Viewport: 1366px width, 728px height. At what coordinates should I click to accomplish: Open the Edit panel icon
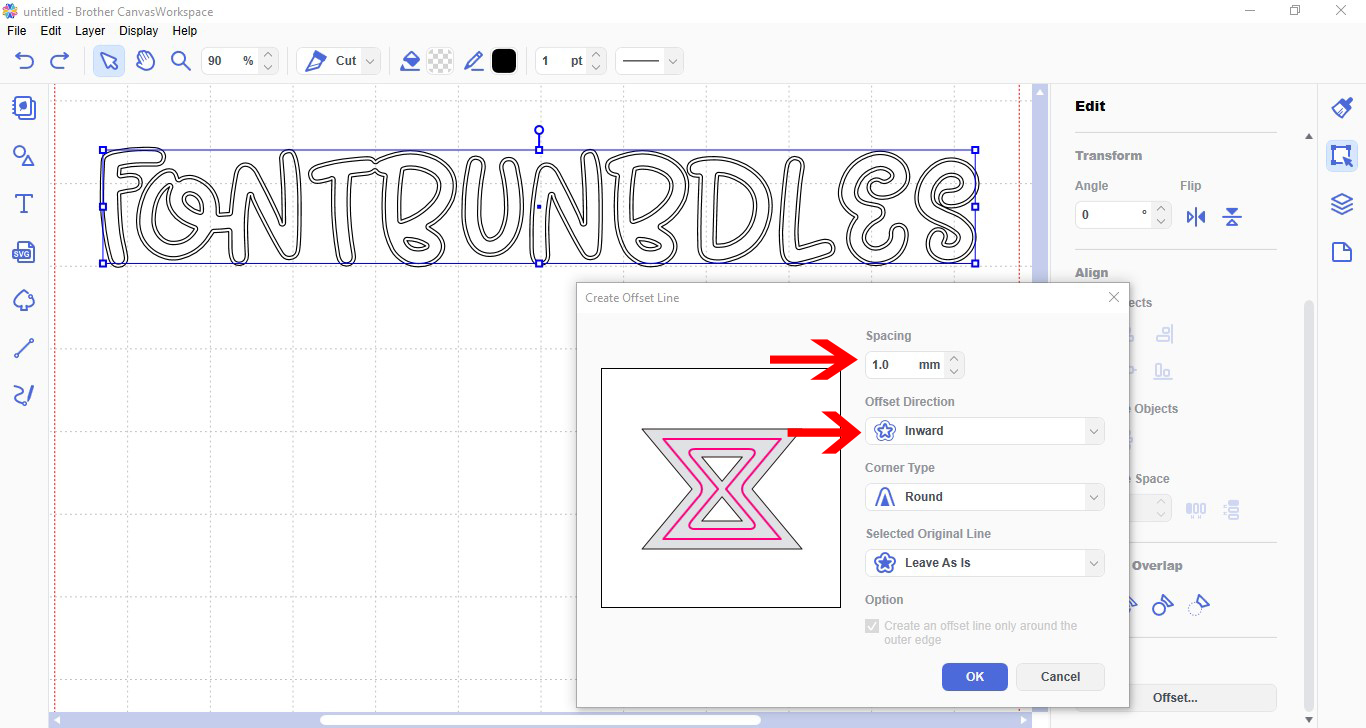coord(1342,156)
